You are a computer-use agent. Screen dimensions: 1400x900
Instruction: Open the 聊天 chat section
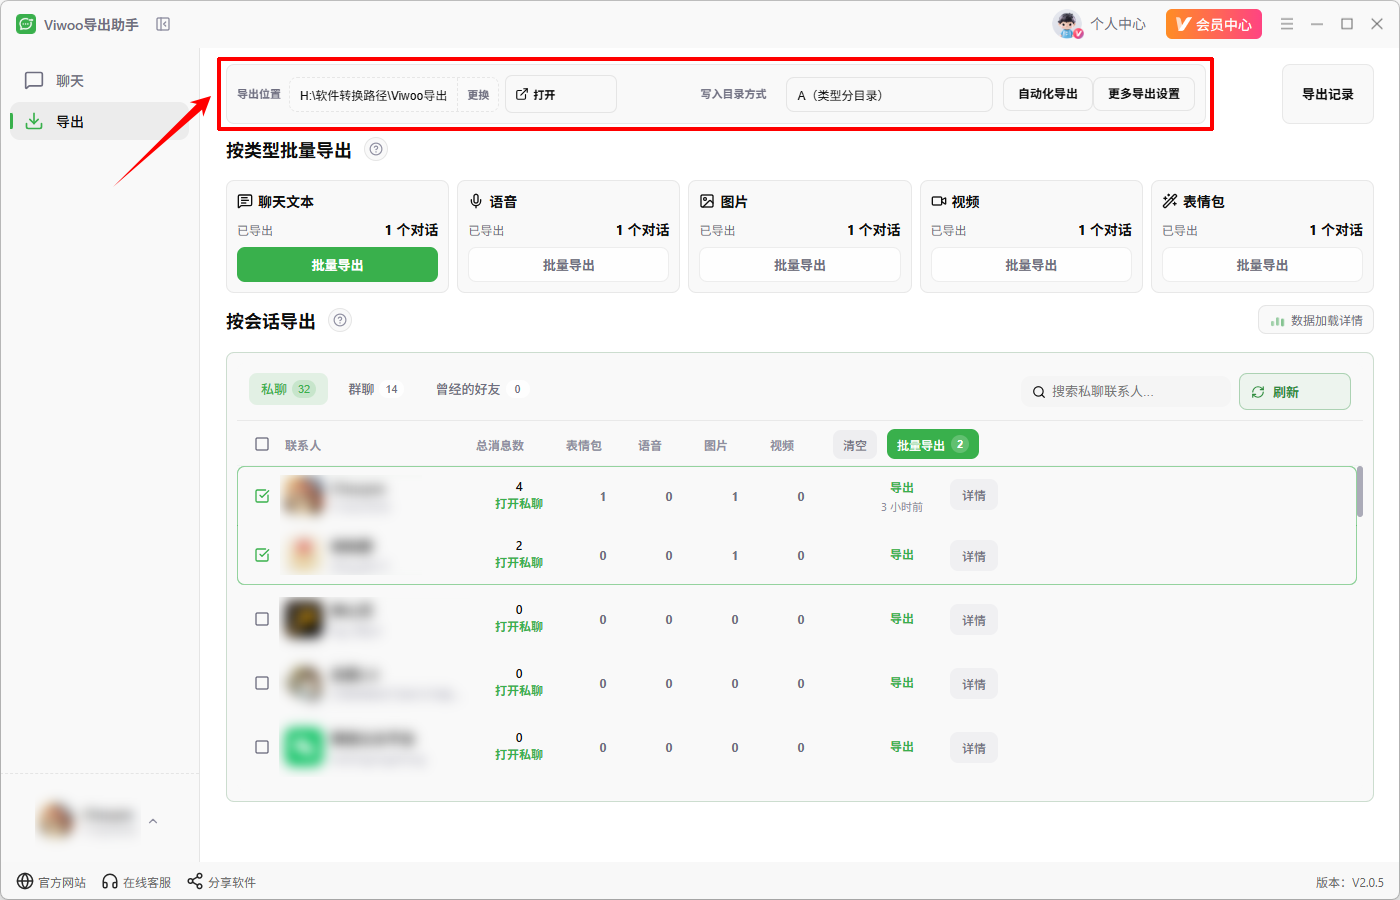pos(99,80)
